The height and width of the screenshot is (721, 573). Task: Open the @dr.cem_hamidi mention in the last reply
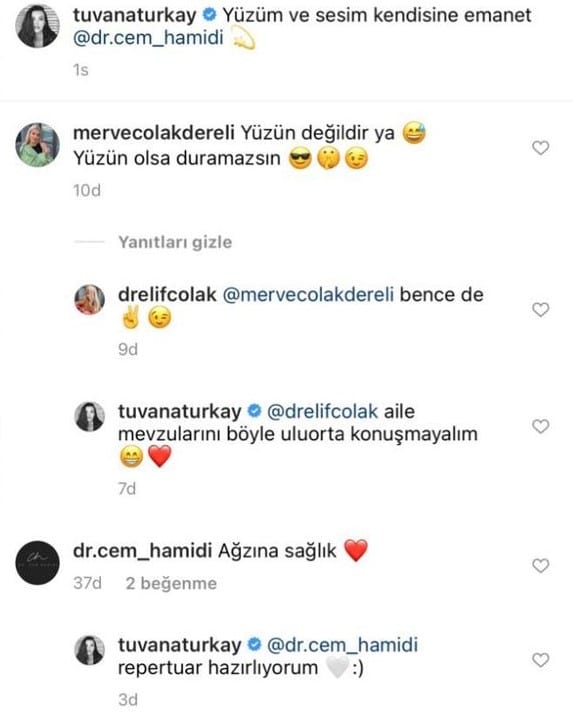tap(342, 645)
